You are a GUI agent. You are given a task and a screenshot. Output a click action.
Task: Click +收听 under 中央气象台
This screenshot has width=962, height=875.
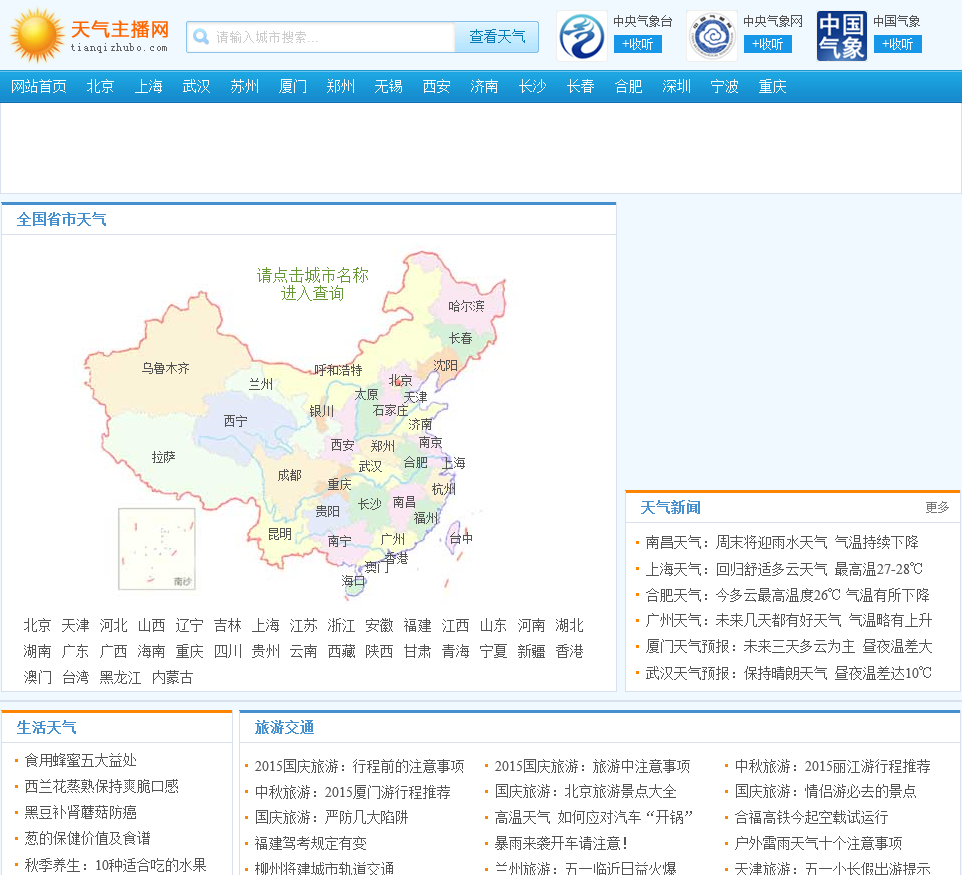pyautogui.click(x=637, y=44)
